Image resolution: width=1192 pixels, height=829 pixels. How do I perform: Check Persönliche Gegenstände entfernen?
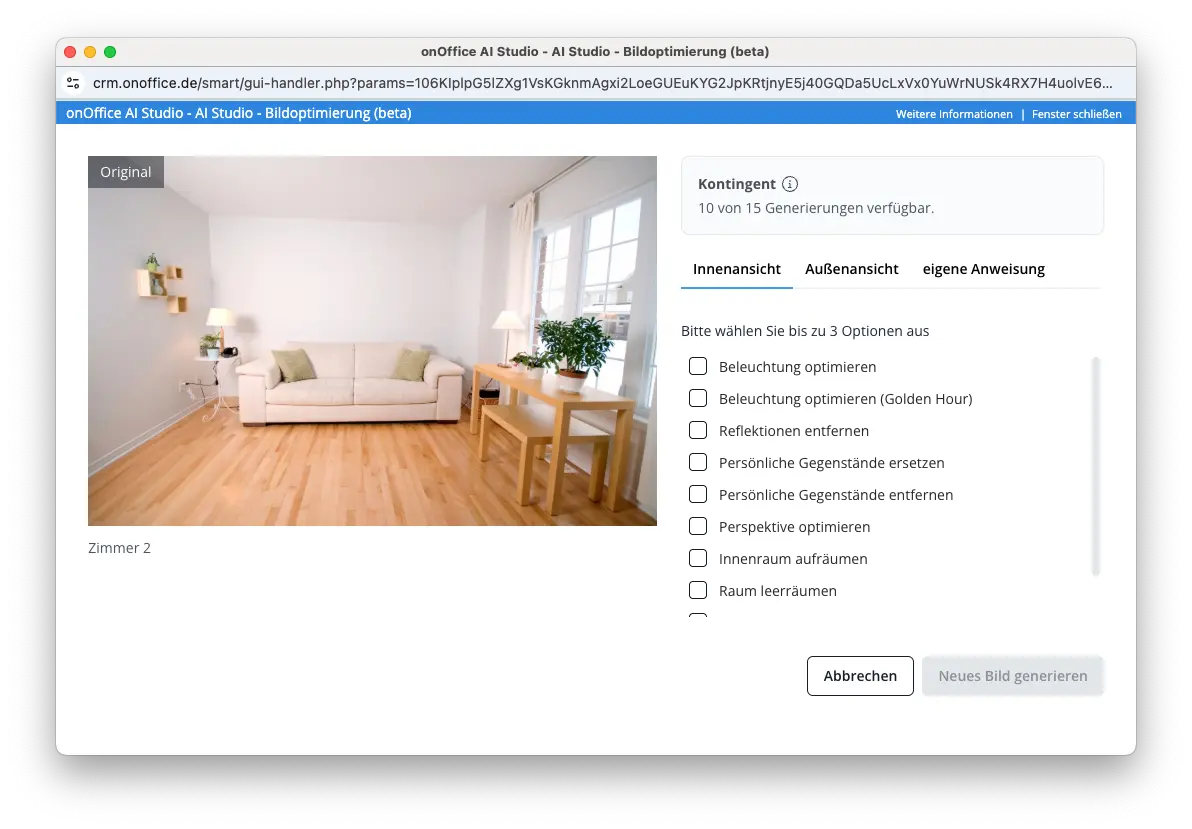click(697, 494)
